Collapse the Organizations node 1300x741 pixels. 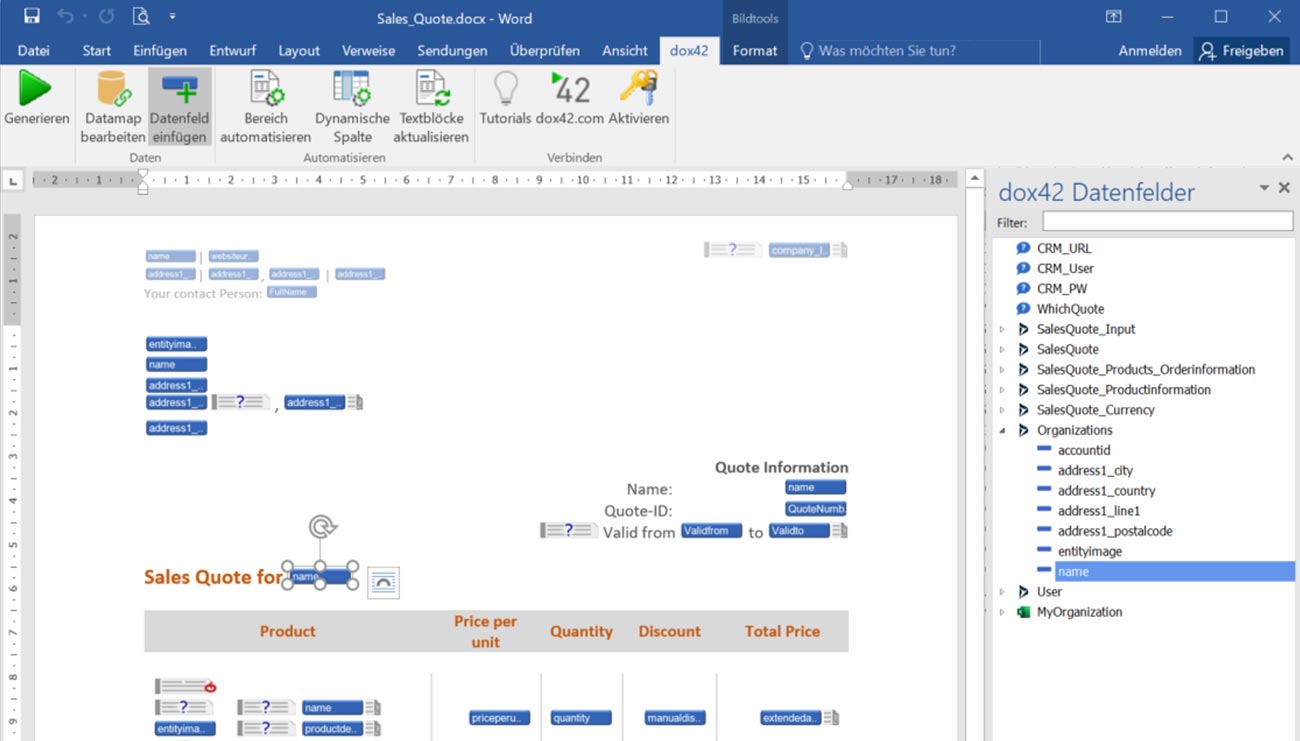(x=1002, y=430)
